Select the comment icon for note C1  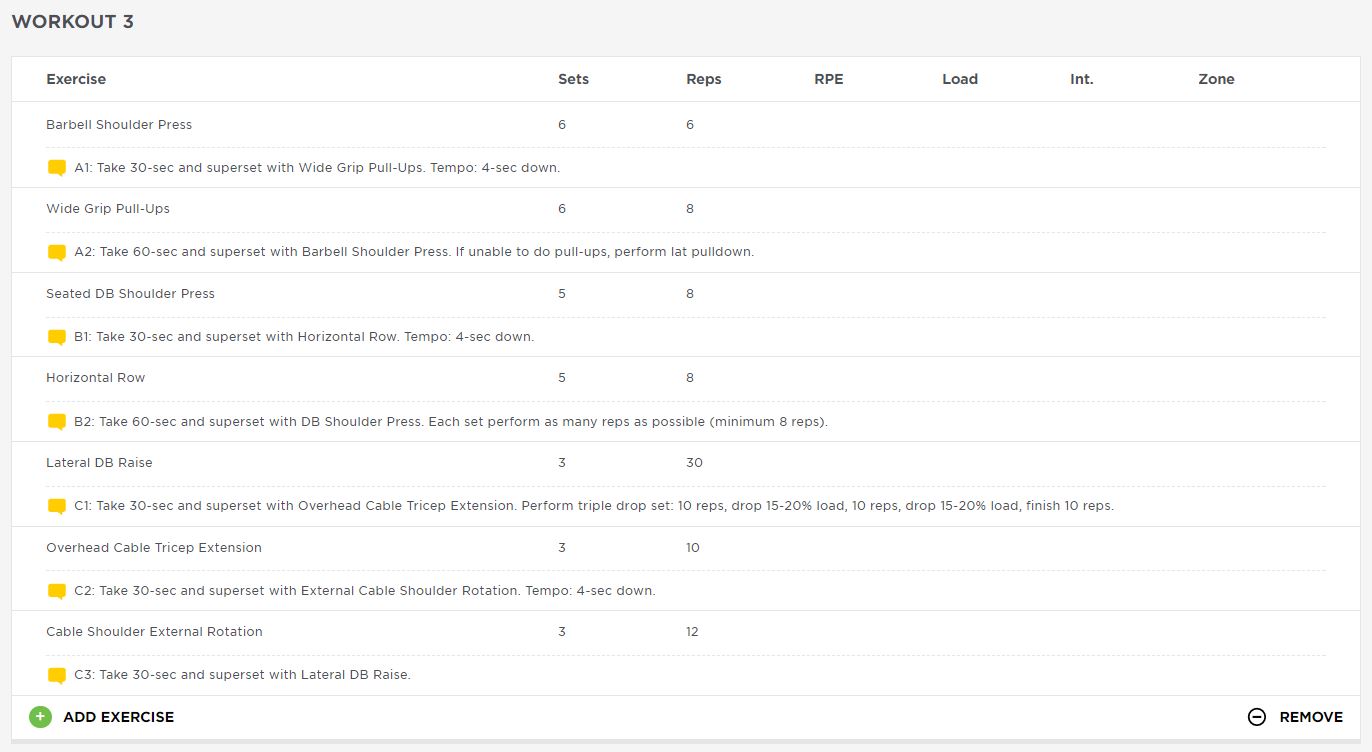tap(57, 506)
